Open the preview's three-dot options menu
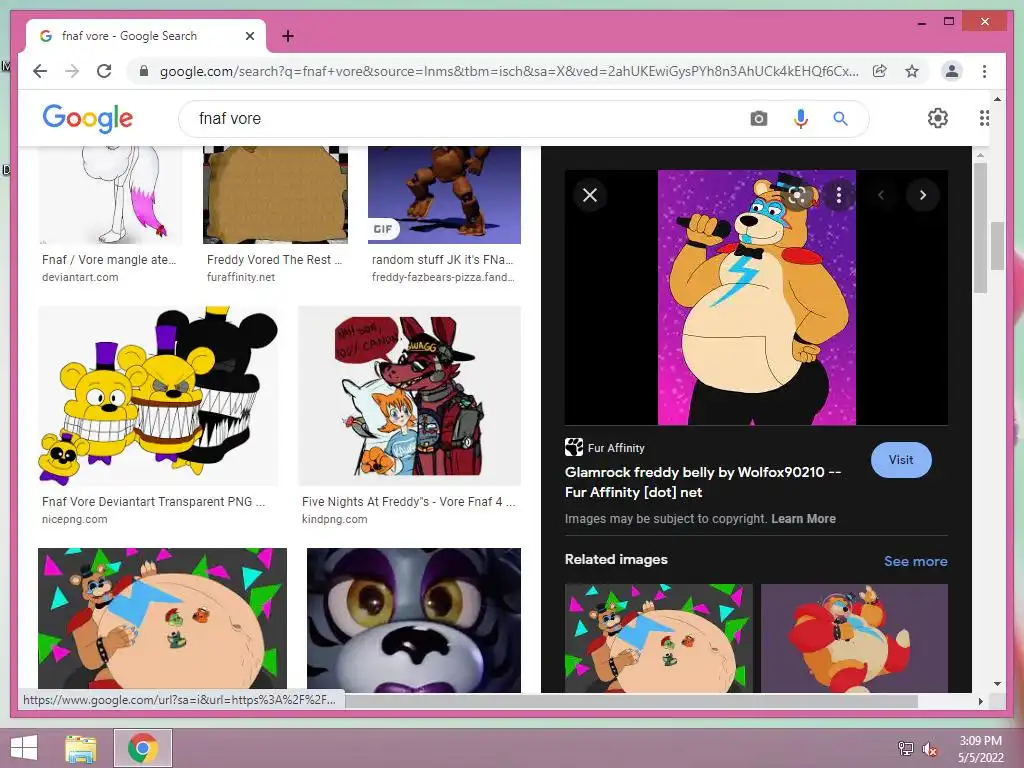The width and height of the screenshot is (1024, 768). pyautogui.click(x=839, y=195)
